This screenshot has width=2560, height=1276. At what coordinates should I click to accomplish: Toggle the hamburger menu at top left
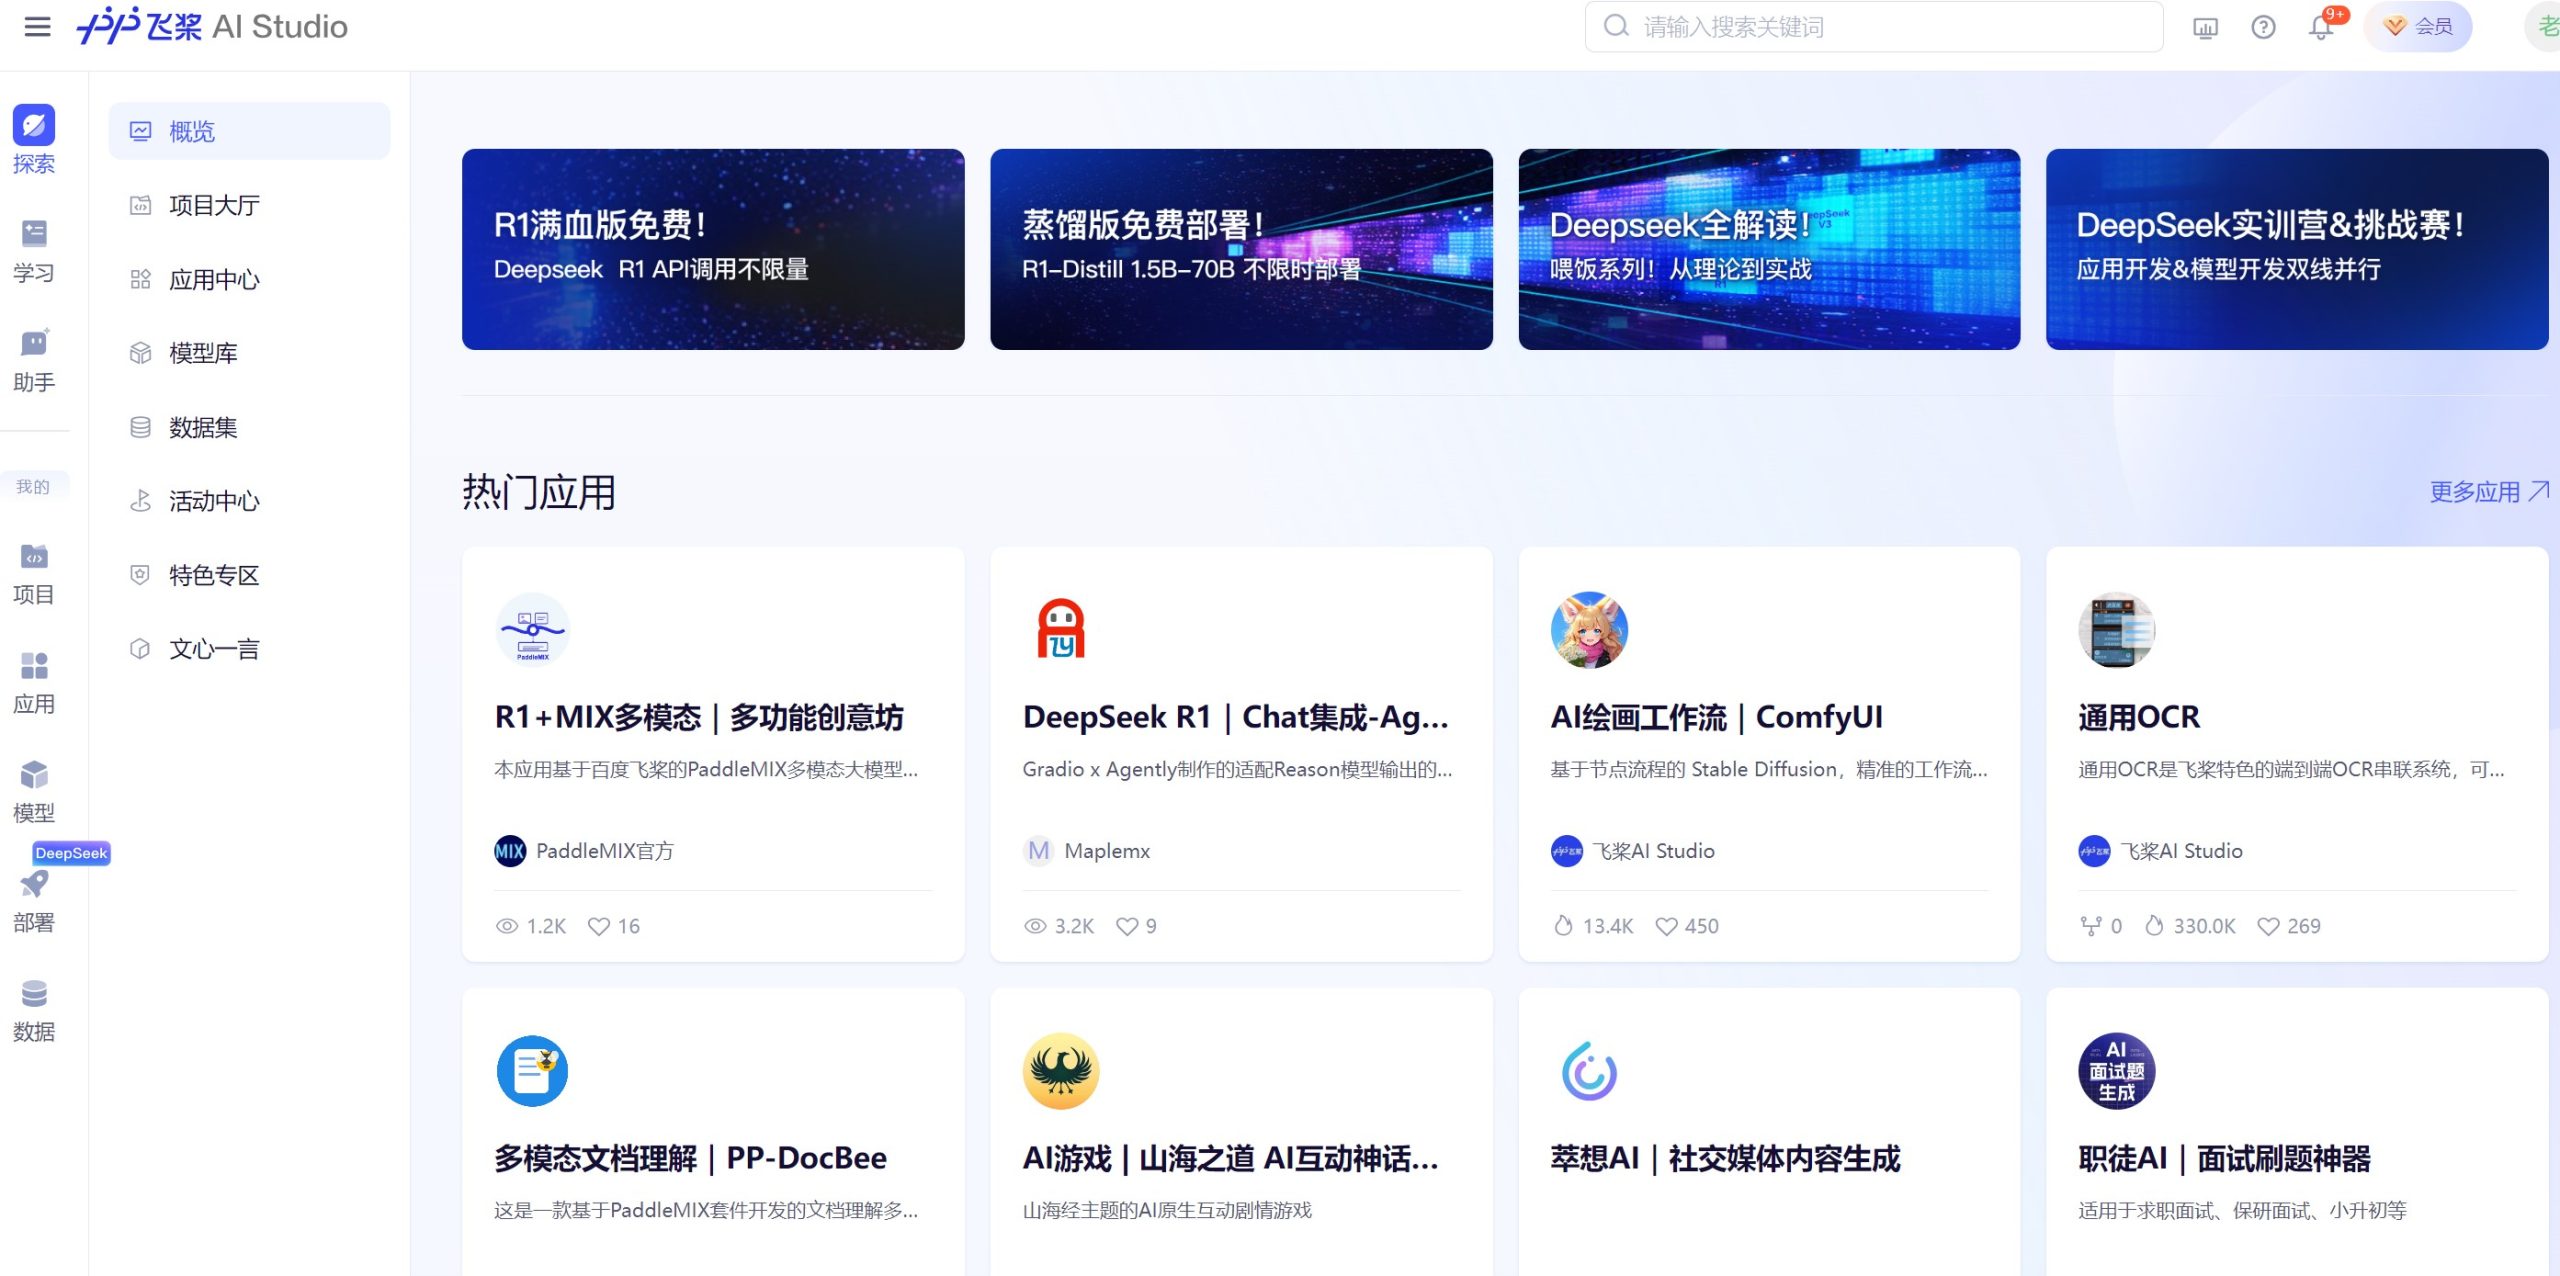(37, 27)
